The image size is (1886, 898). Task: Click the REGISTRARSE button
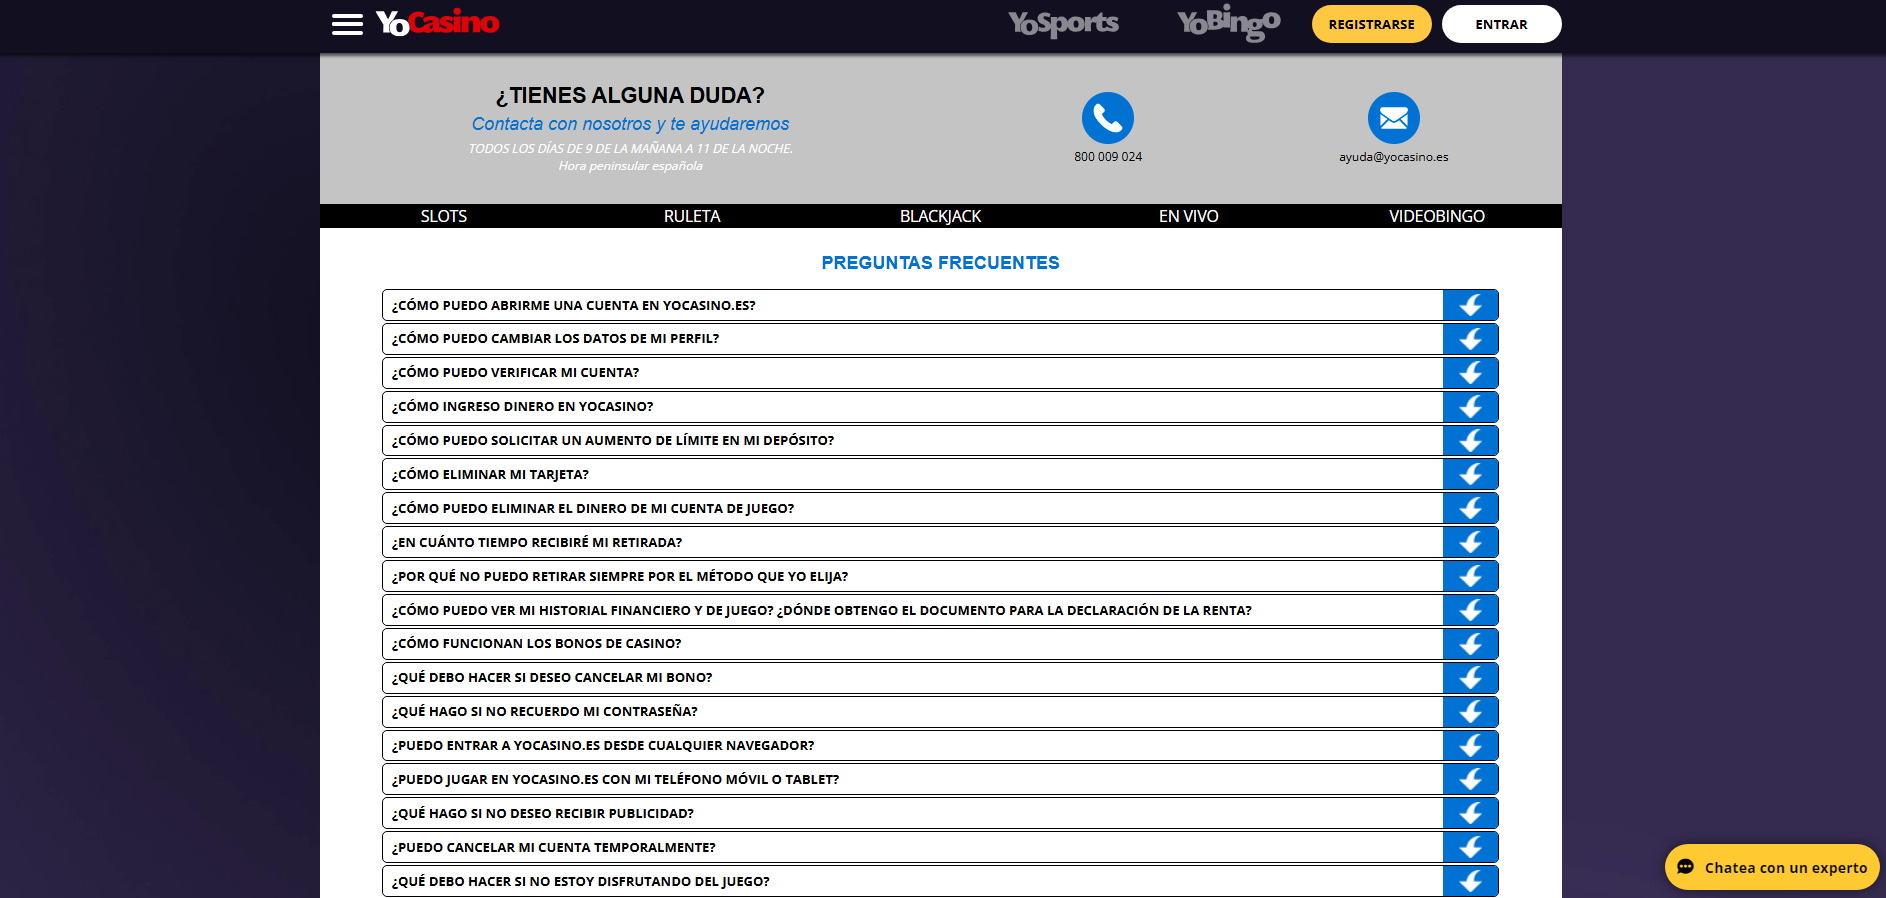point(1371,24)
